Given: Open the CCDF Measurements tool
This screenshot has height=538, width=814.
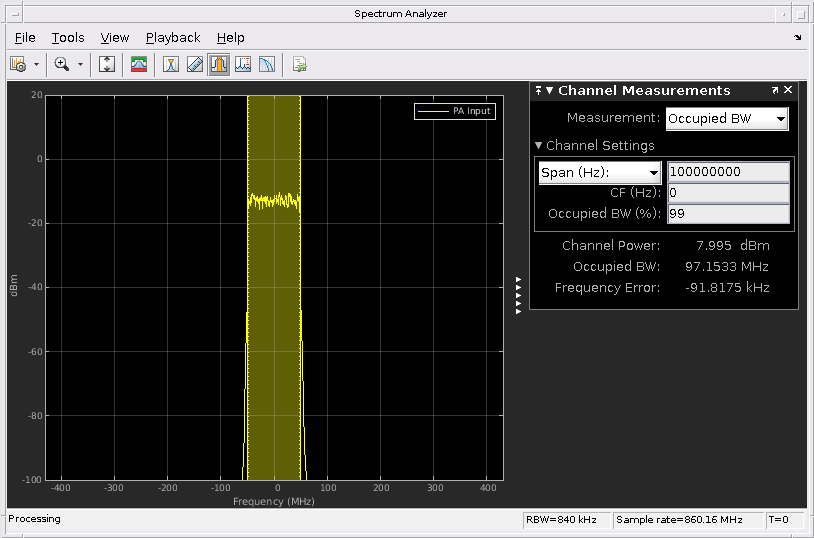Looking at the screenshot, I should [267, 64].
